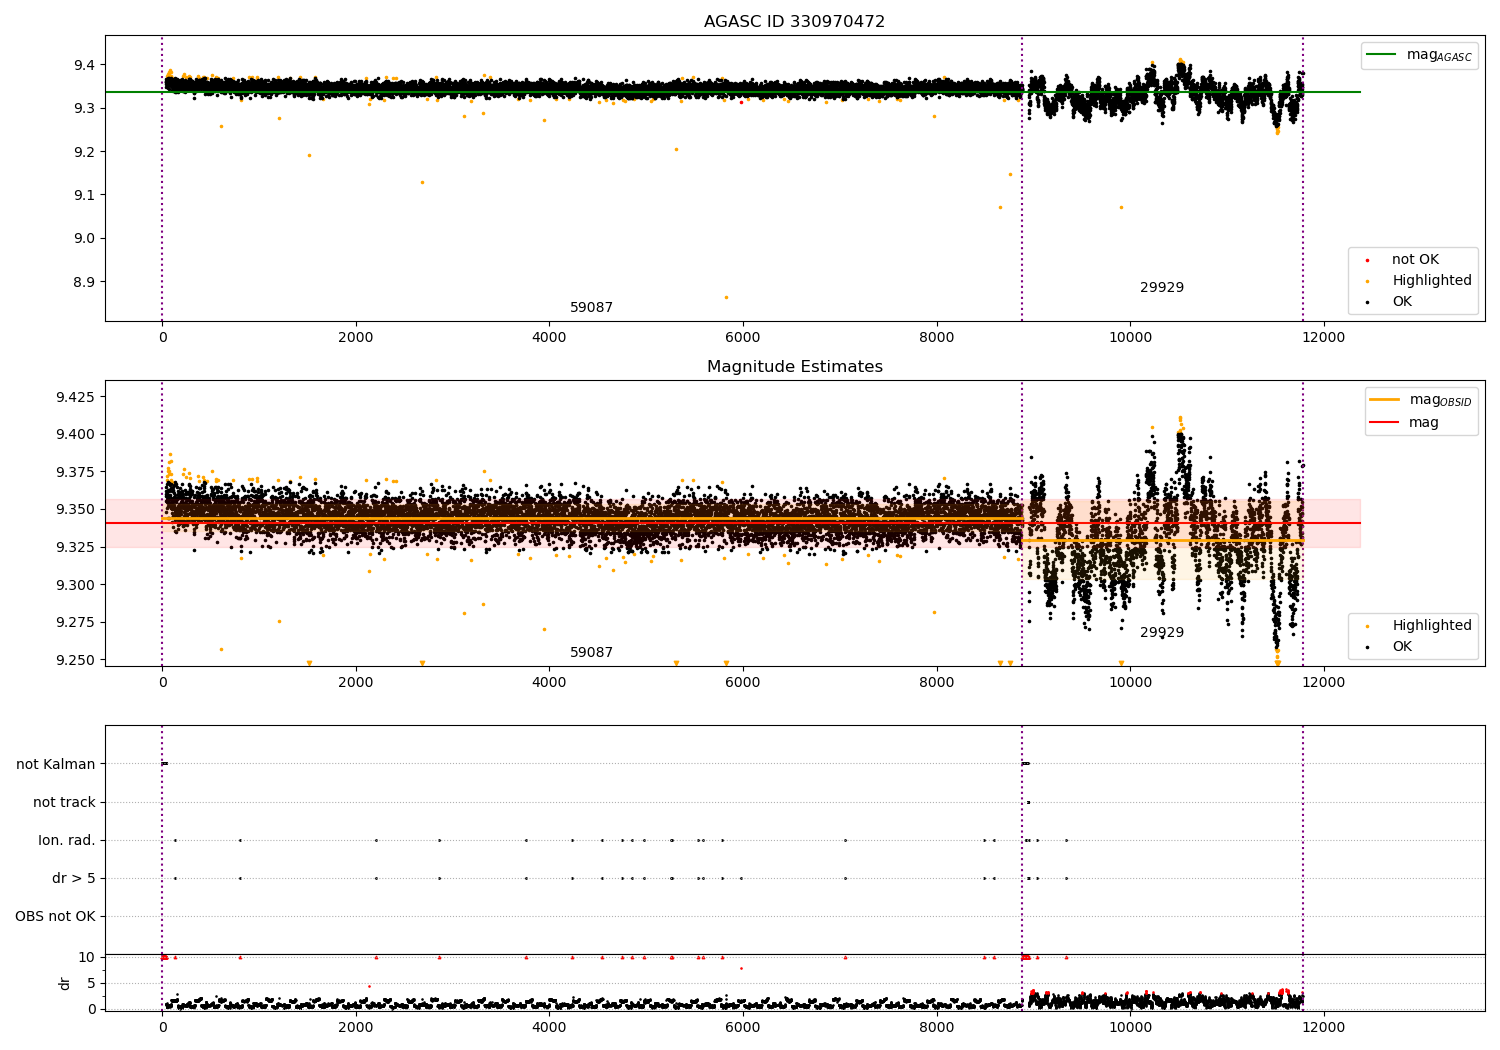Viewport: 1500px width, 1050px height.
Task: Click the "6000" x-tick under the top plot
Action: pos(743,338)
